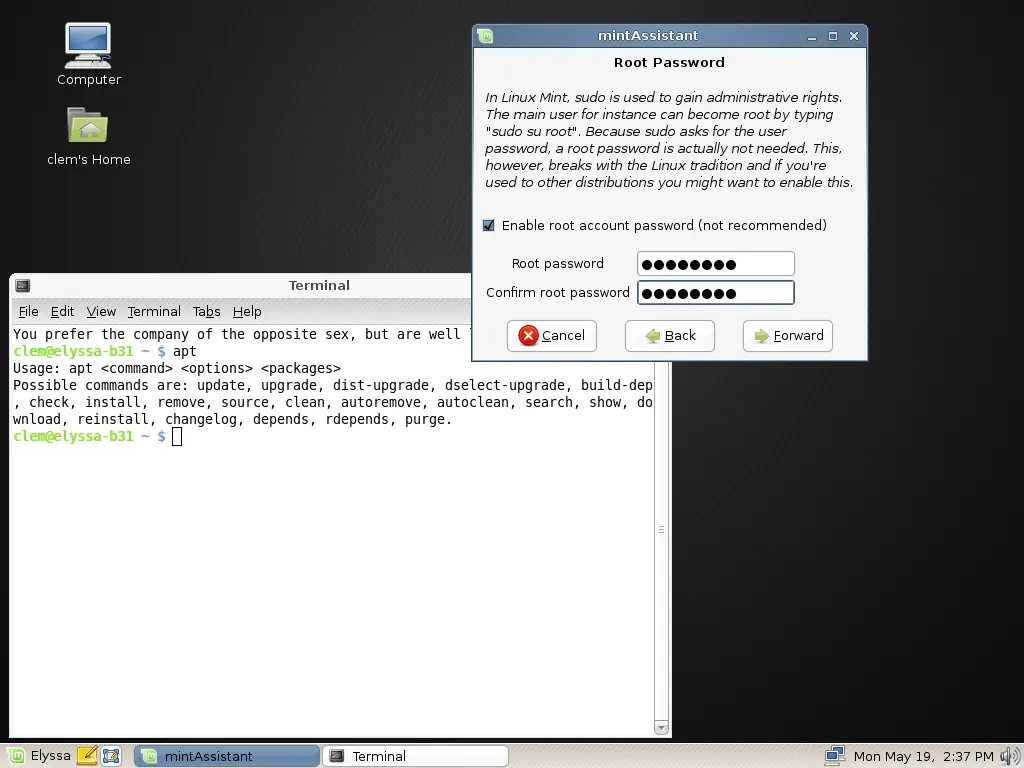Click Forward to continue setup

click(788, 336)
